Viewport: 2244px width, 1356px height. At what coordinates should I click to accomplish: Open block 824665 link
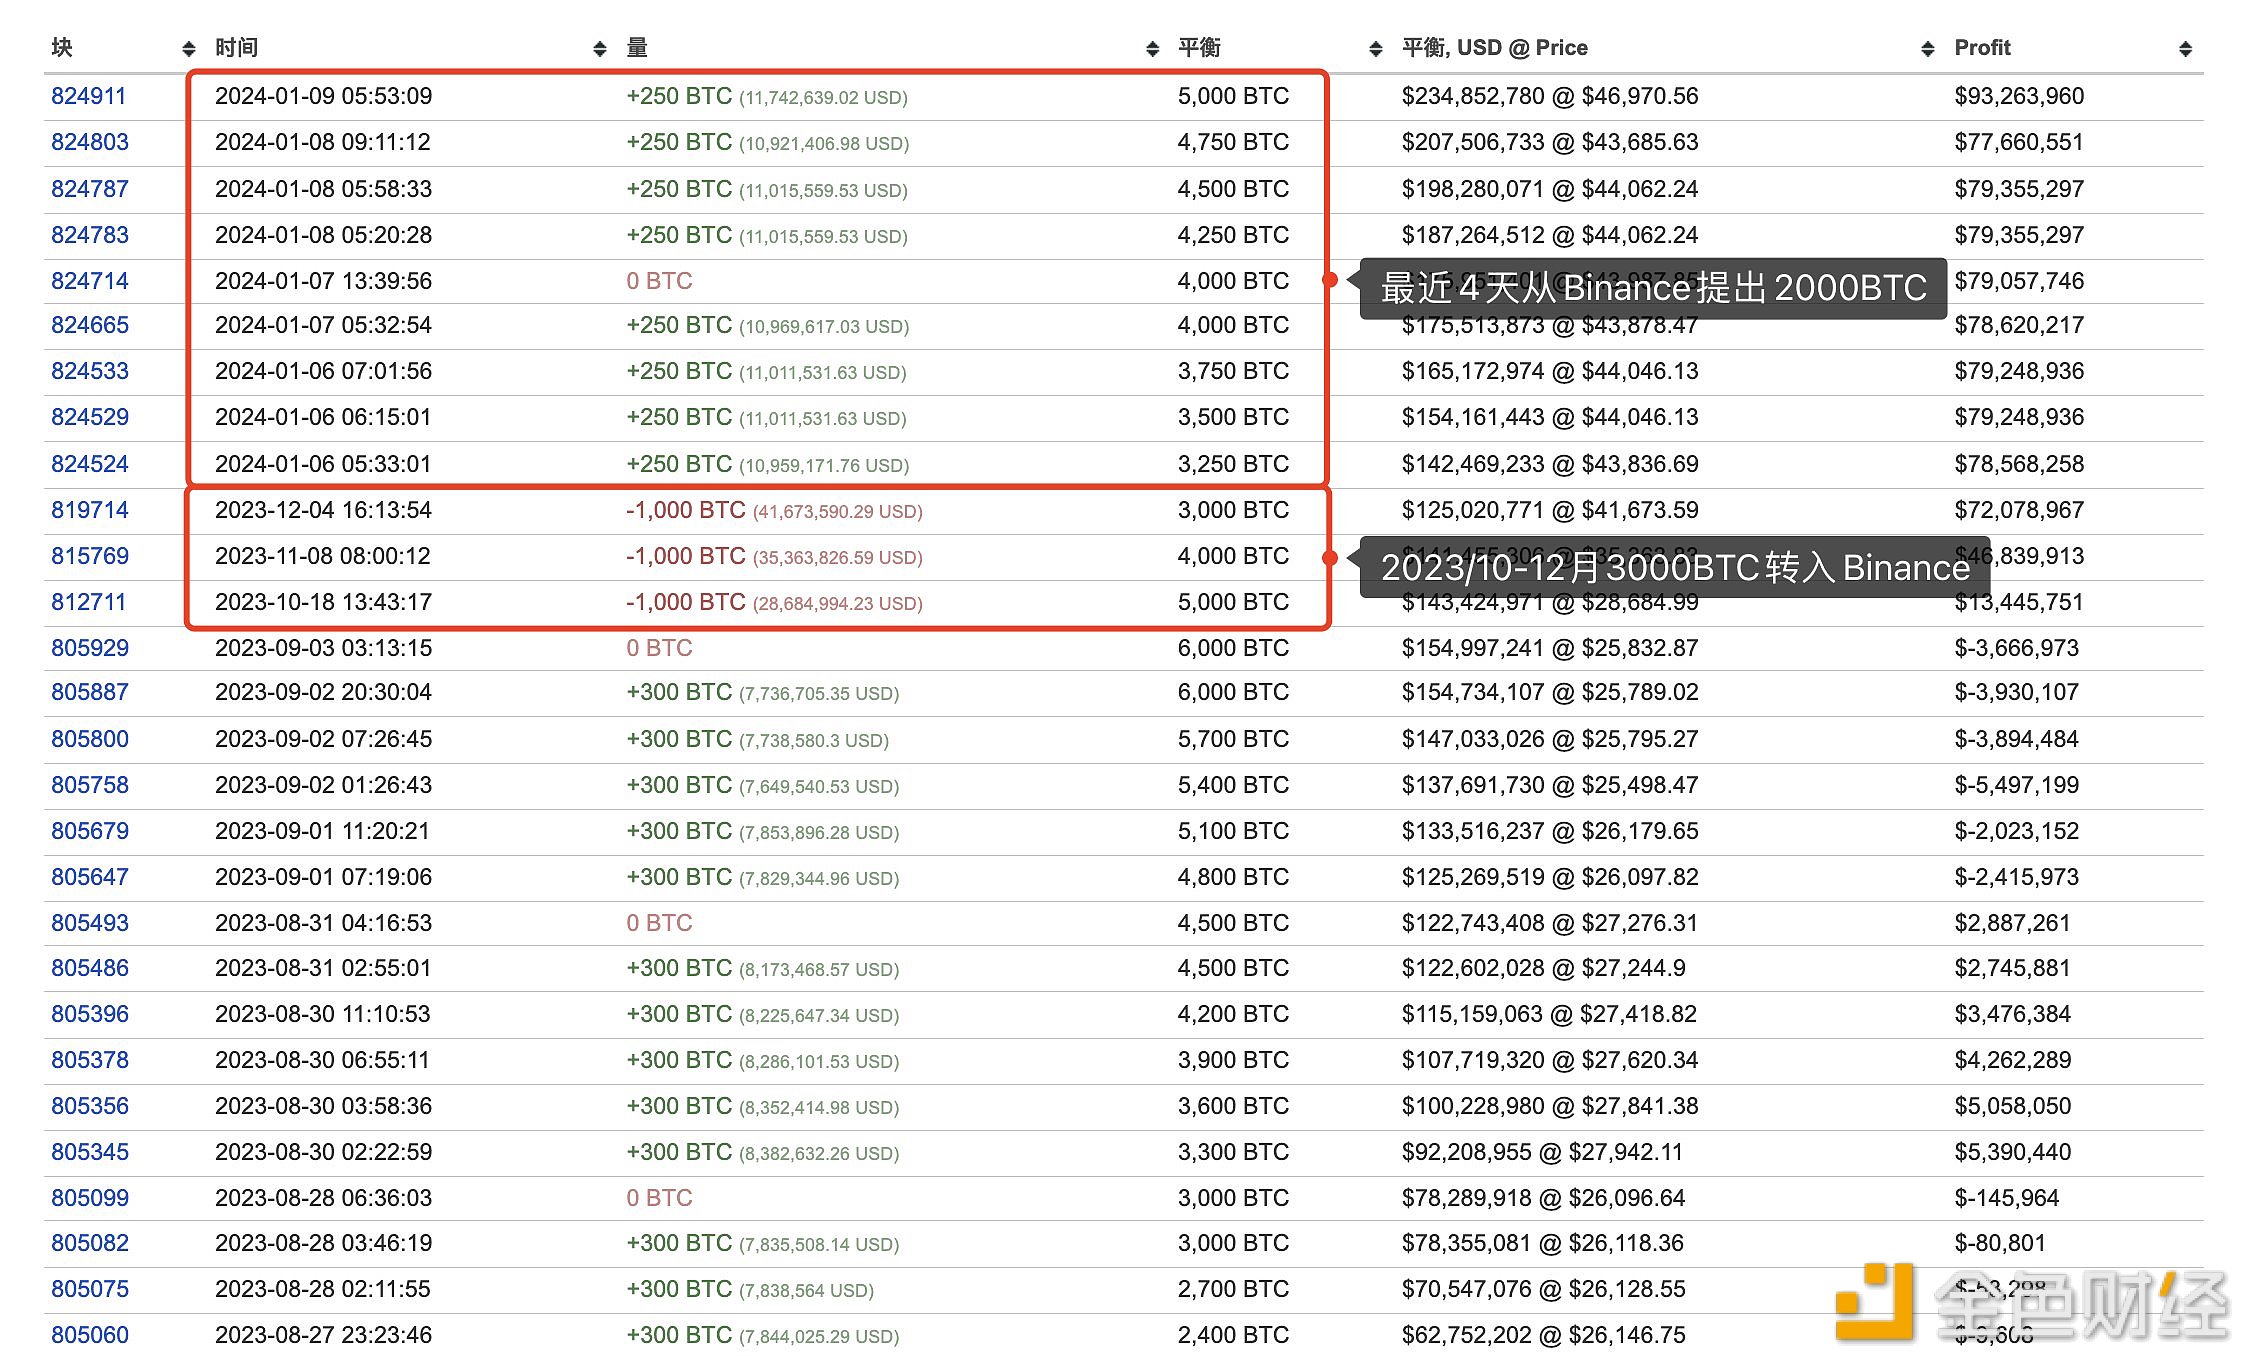tap(90, 325)
